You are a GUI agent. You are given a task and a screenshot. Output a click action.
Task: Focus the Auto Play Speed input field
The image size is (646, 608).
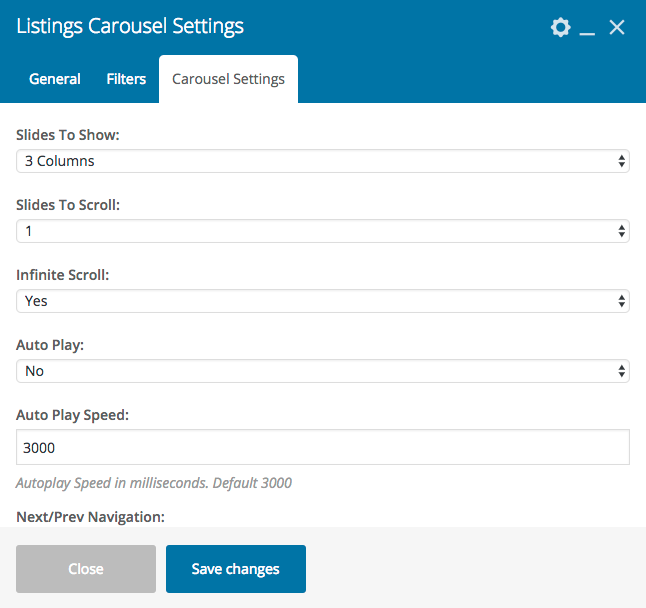[323, 447]
